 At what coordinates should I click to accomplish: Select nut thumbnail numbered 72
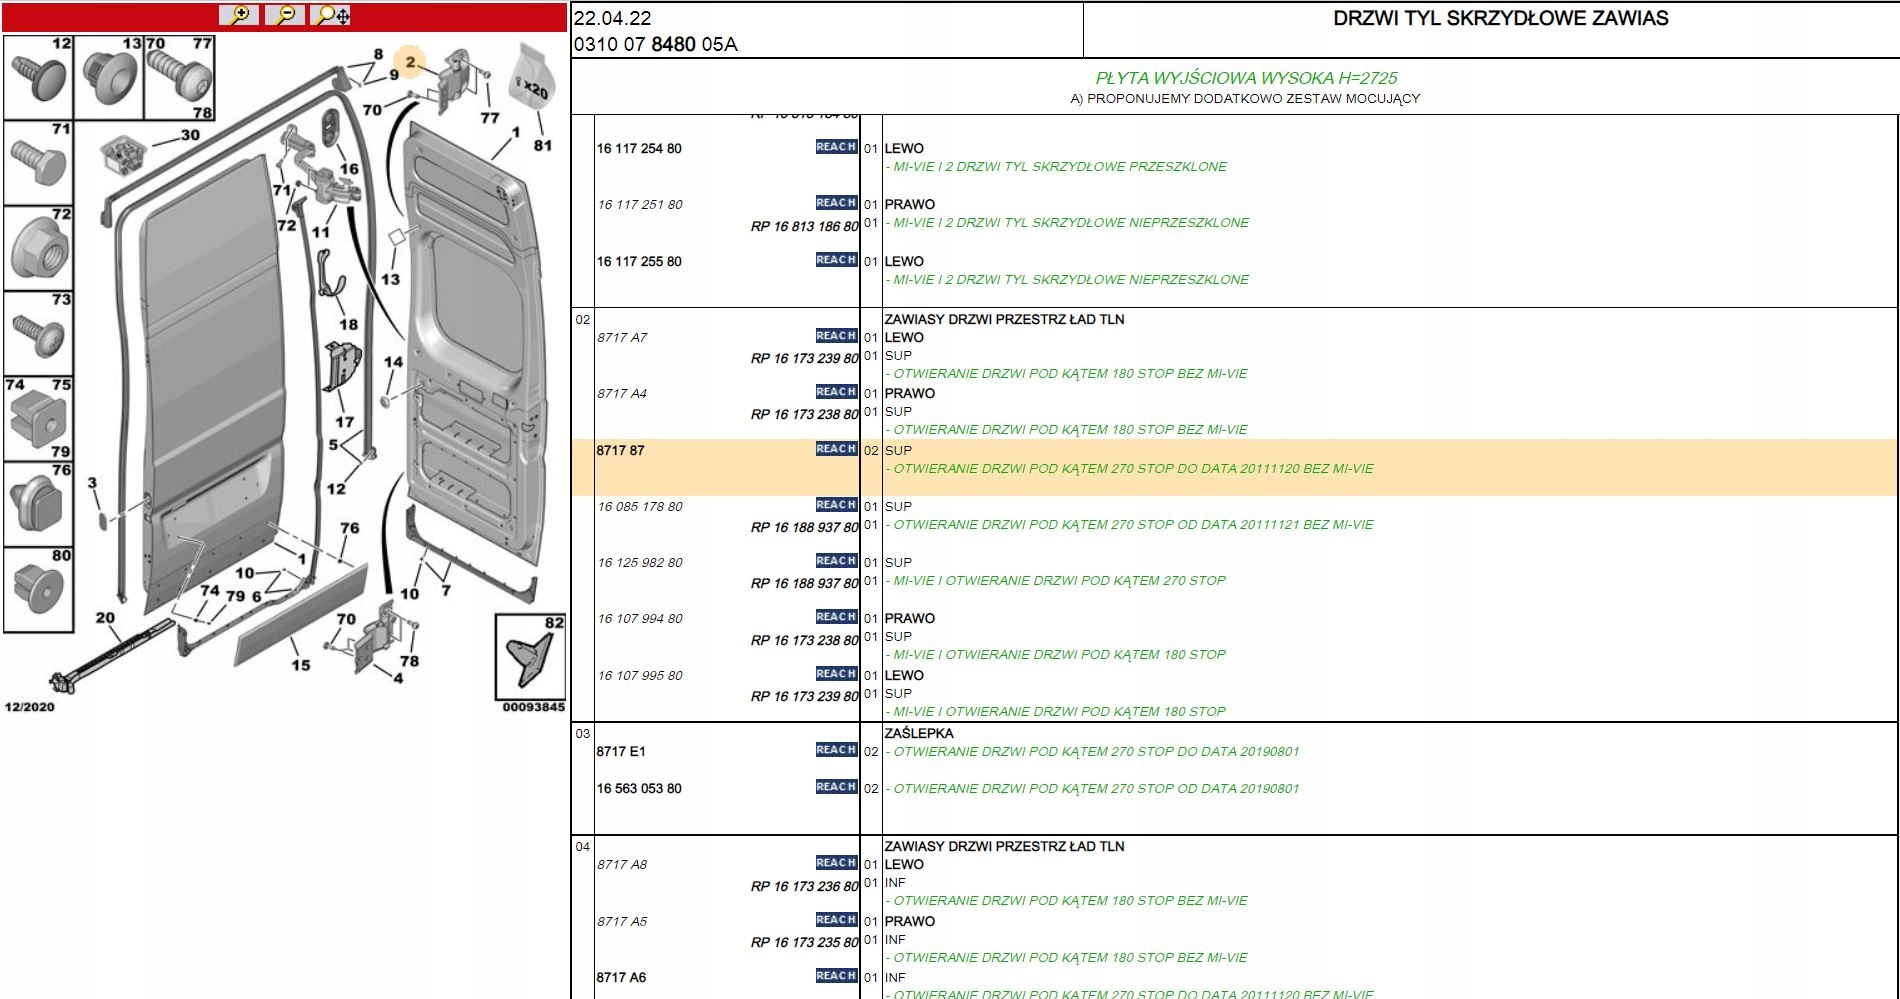tap(39, 248)
